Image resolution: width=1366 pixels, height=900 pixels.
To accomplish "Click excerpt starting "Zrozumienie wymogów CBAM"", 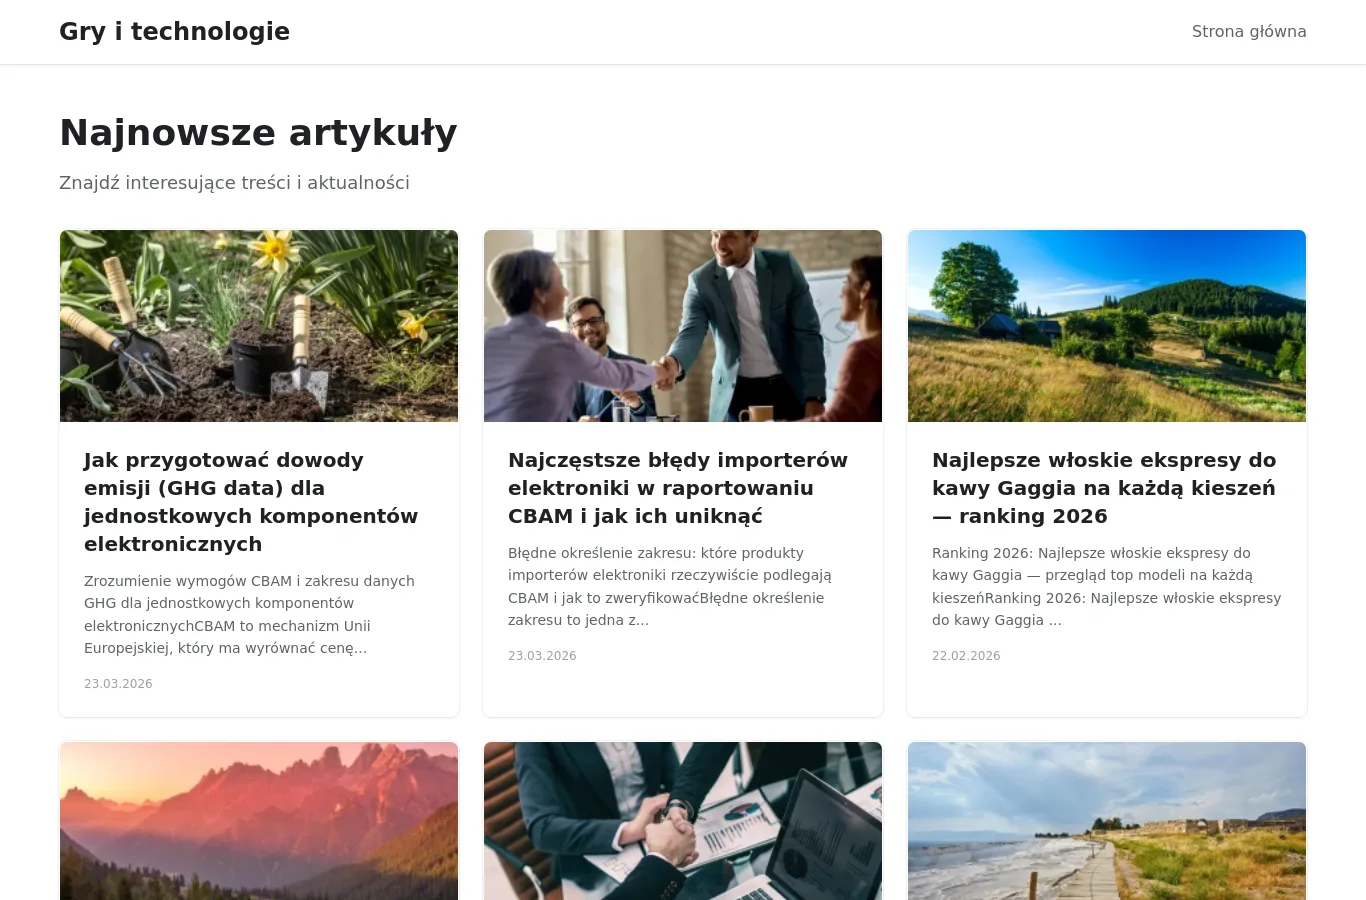I will click(249, 615).
